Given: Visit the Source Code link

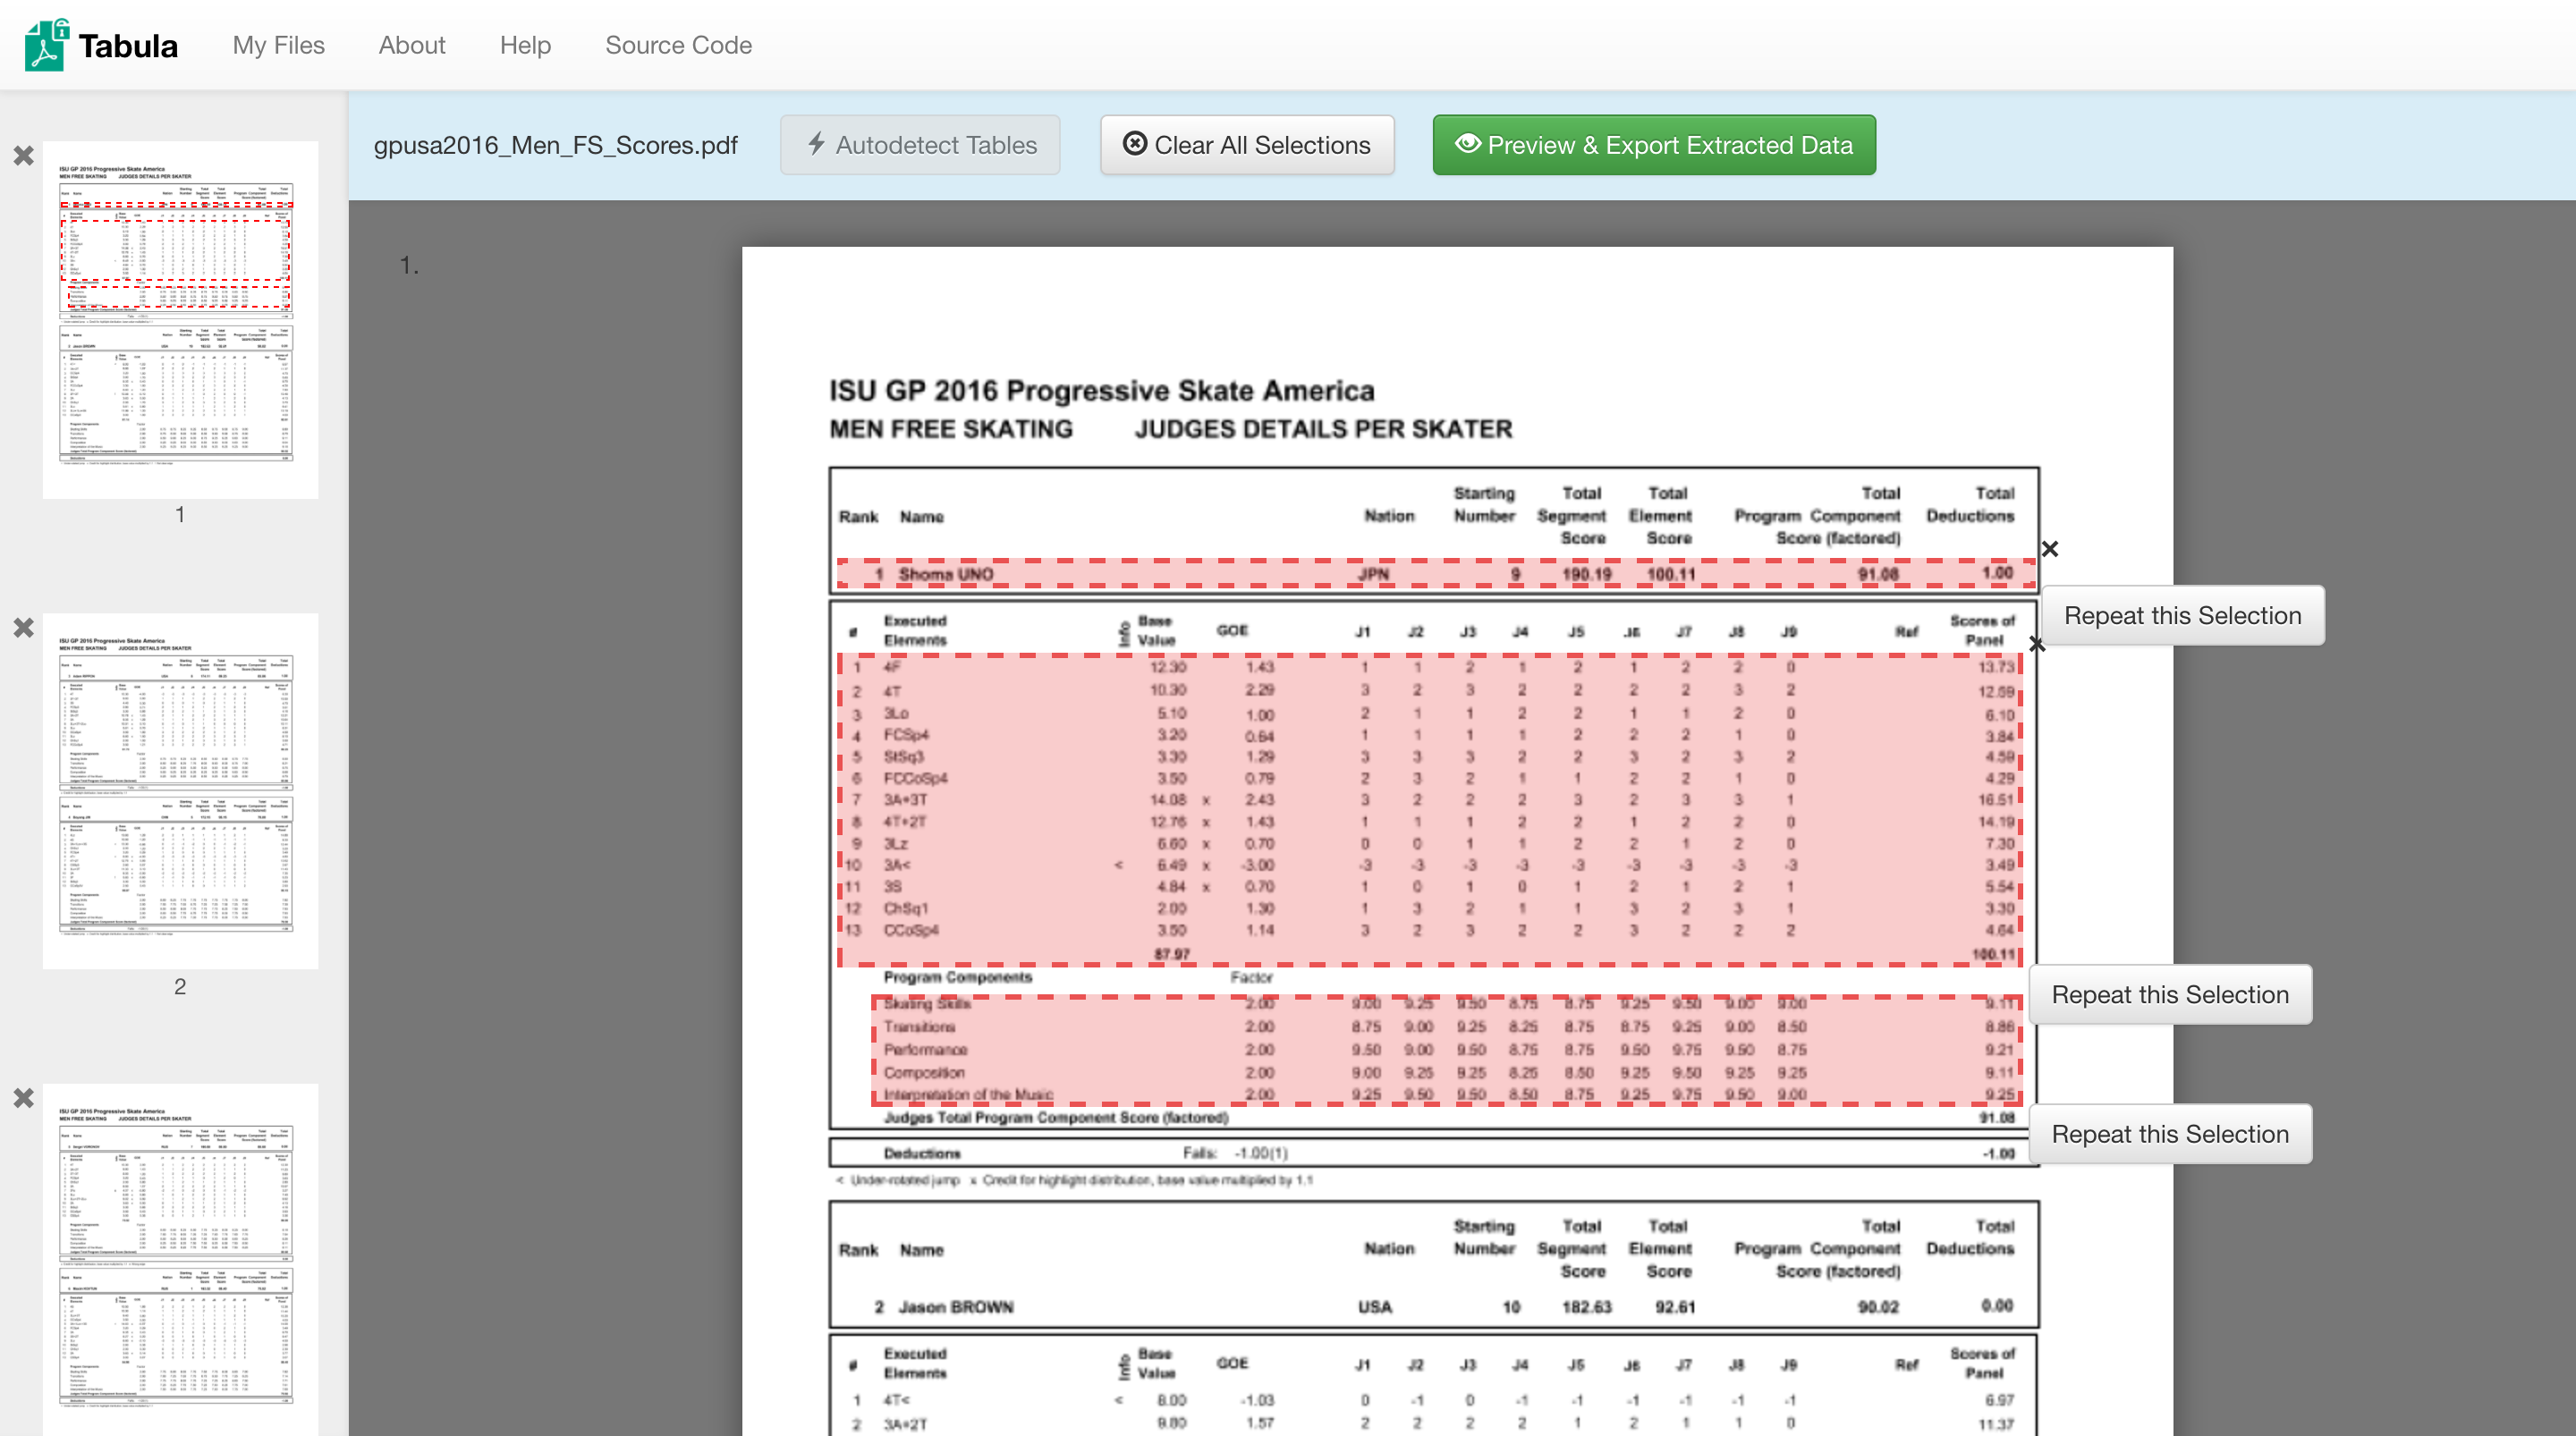Looking at the screenshot, I should (x=678, y=45).
